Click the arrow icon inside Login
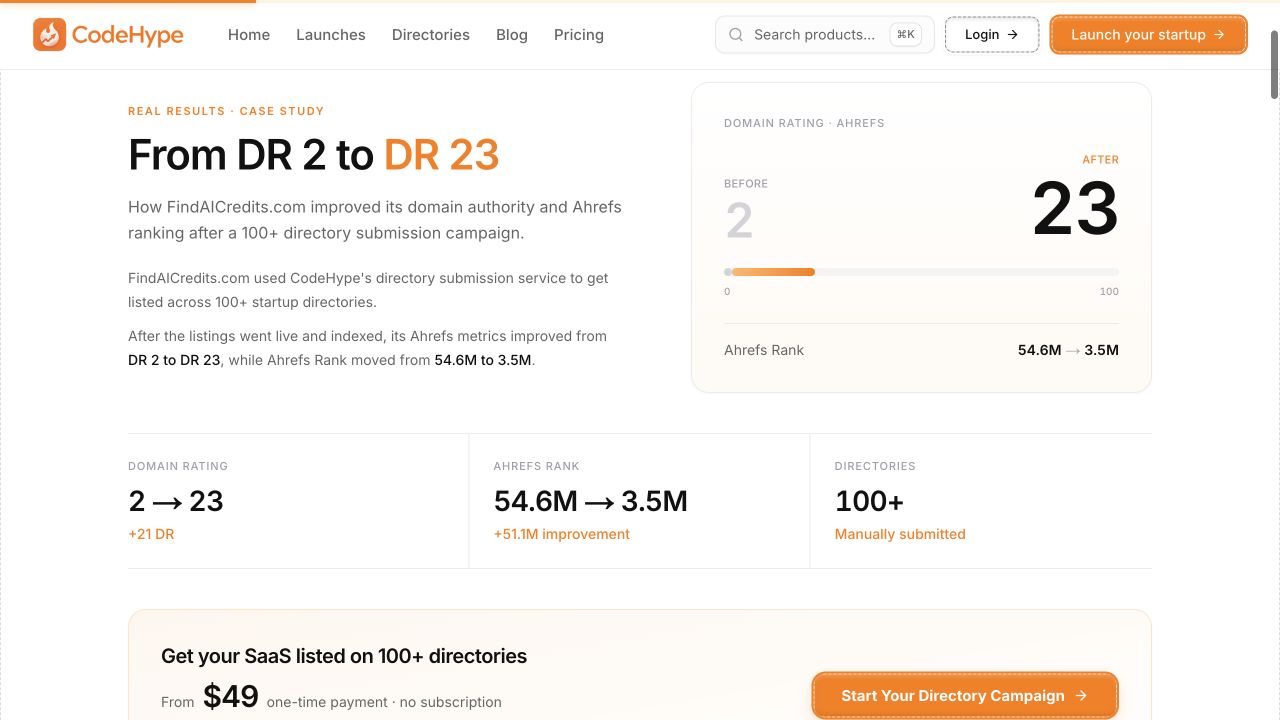 1013,35
